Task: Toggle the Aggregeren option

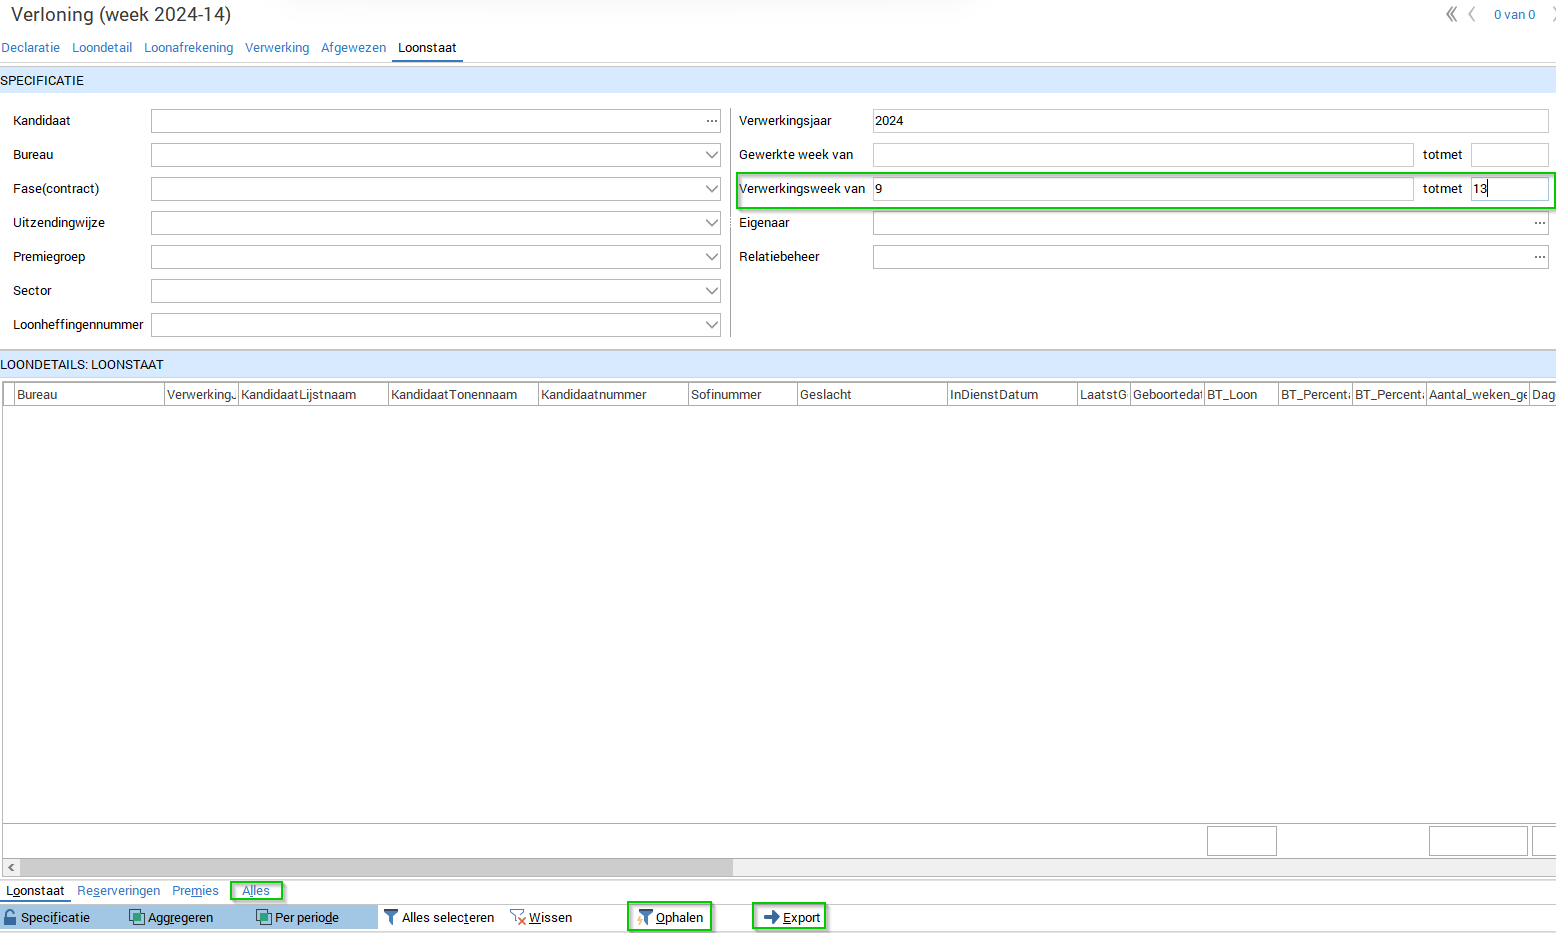Action: (171, 917)
